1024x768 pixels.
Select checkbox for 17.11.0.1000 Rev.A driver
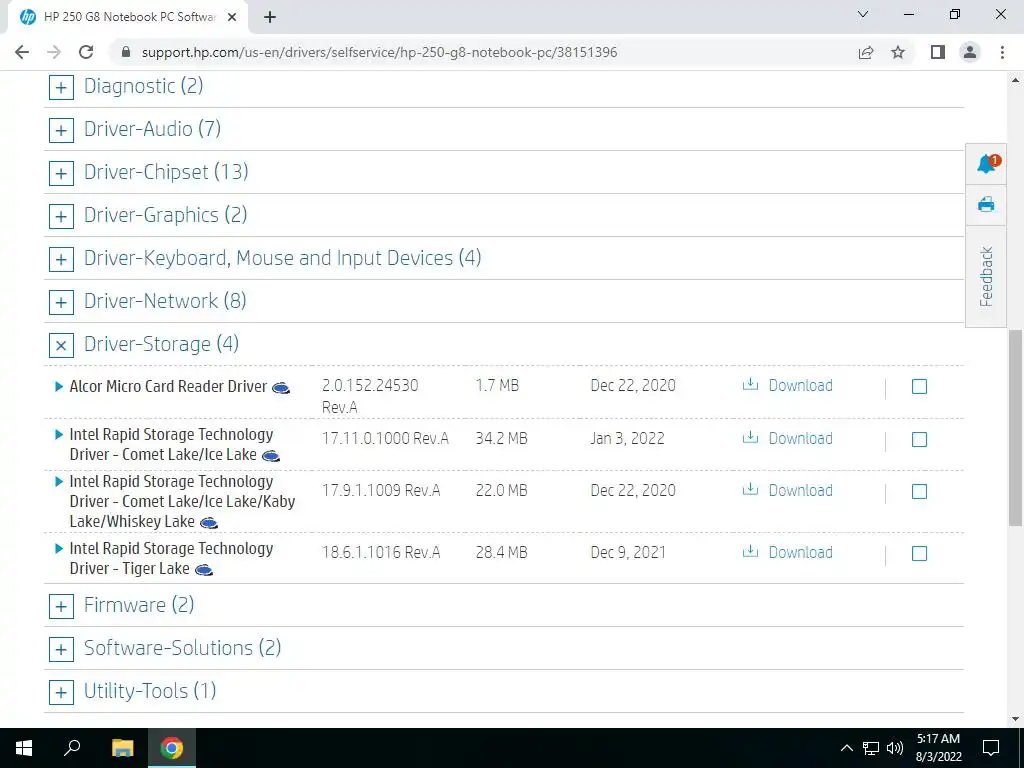(x=919, y=440)
